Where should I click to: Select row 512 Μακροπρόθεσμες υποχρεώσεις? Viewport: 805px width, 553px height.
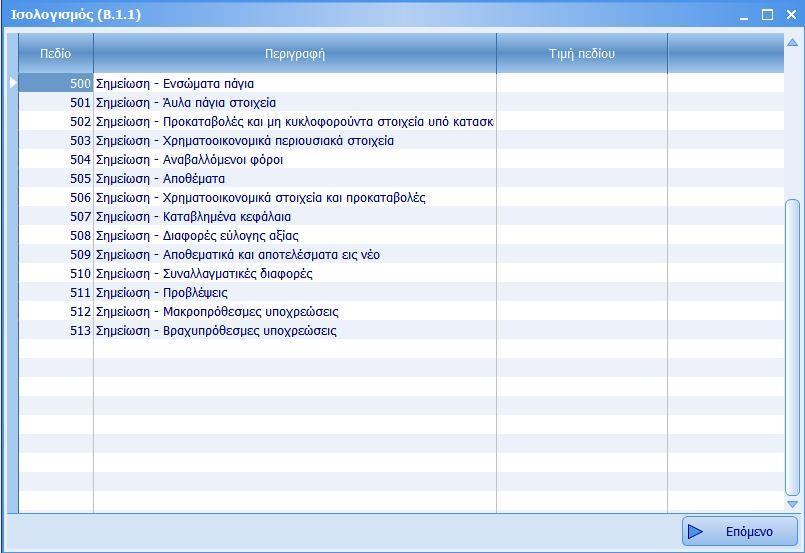coord(401,311)
